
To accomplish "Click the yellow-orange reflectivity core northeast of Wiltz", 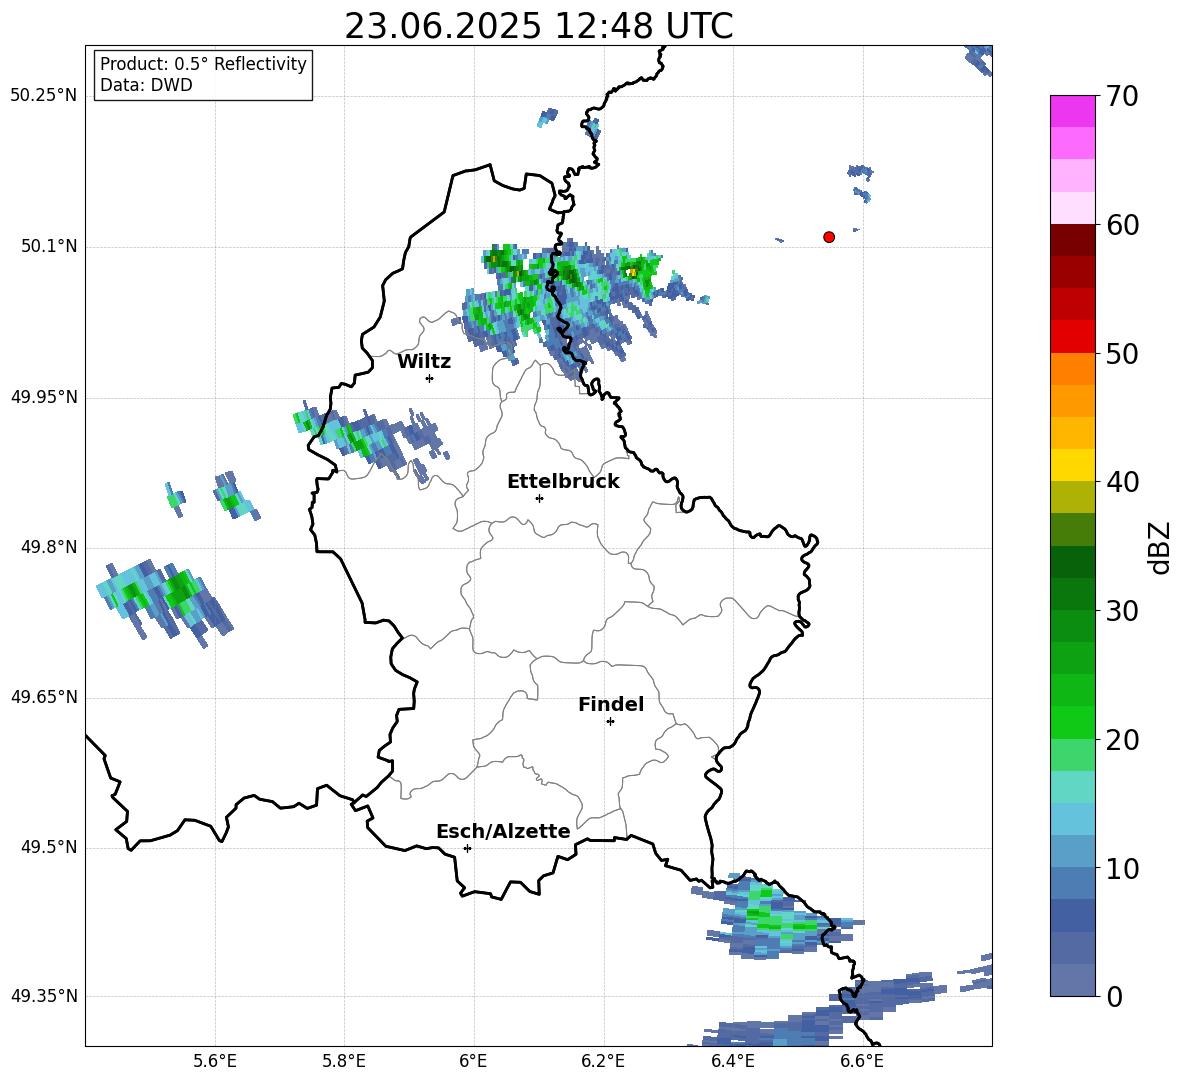I will pos(632,272).
